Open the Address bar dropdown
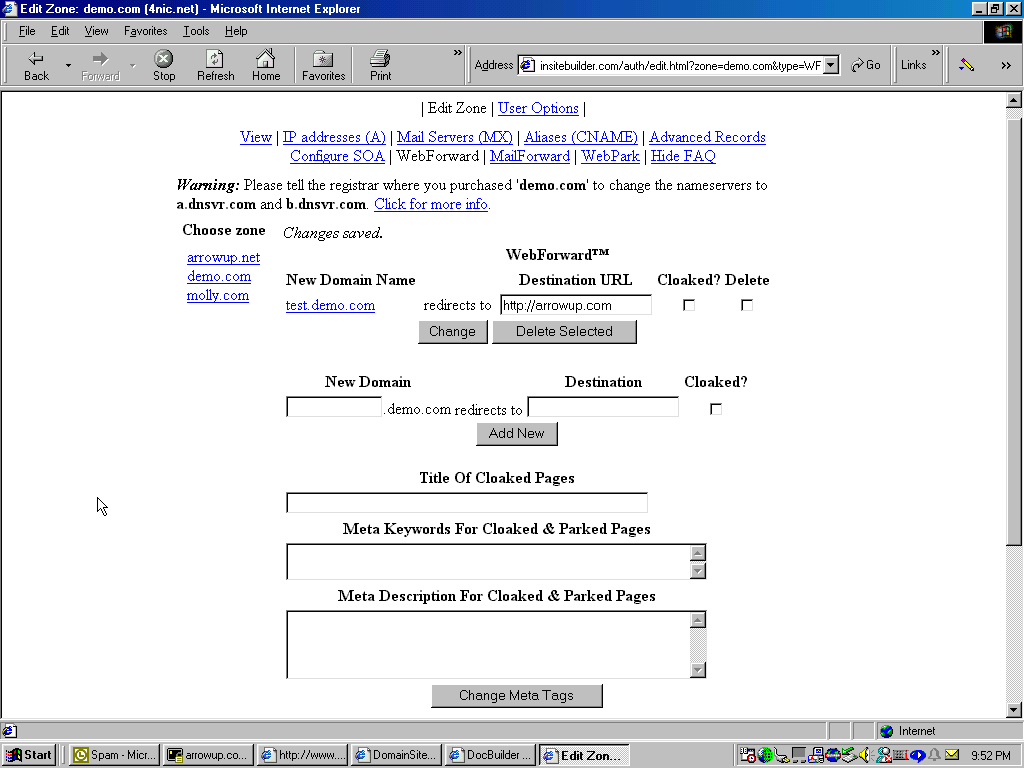Viewport: 1024px width, 768px height. pos(831,65)
